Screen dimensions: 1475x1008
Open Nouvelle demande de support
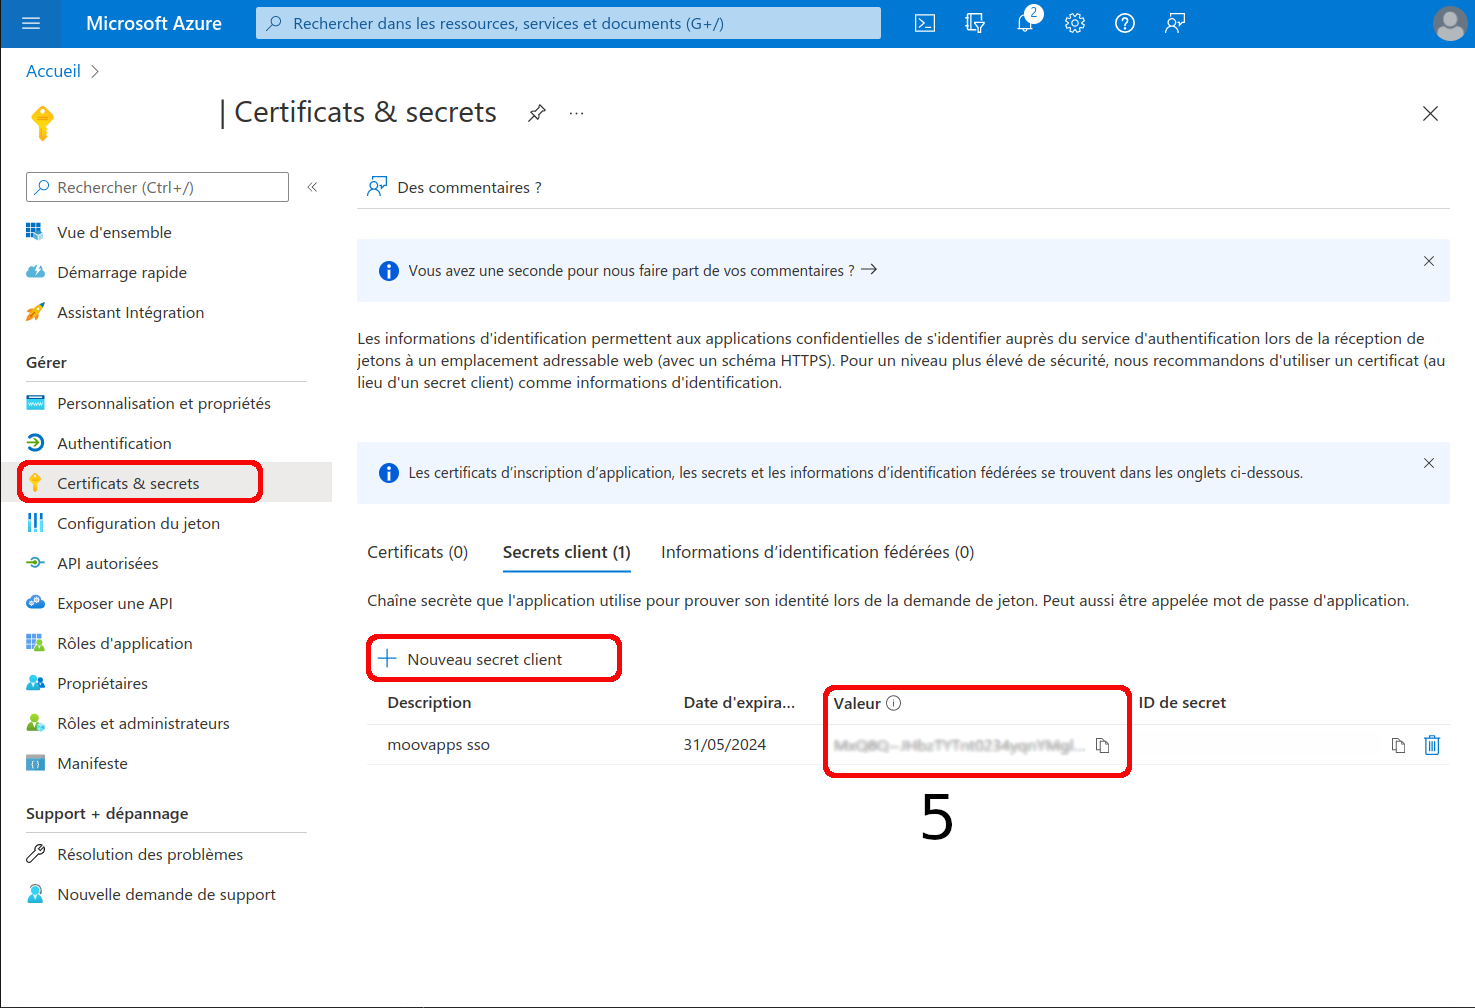[x=166, y=894]
